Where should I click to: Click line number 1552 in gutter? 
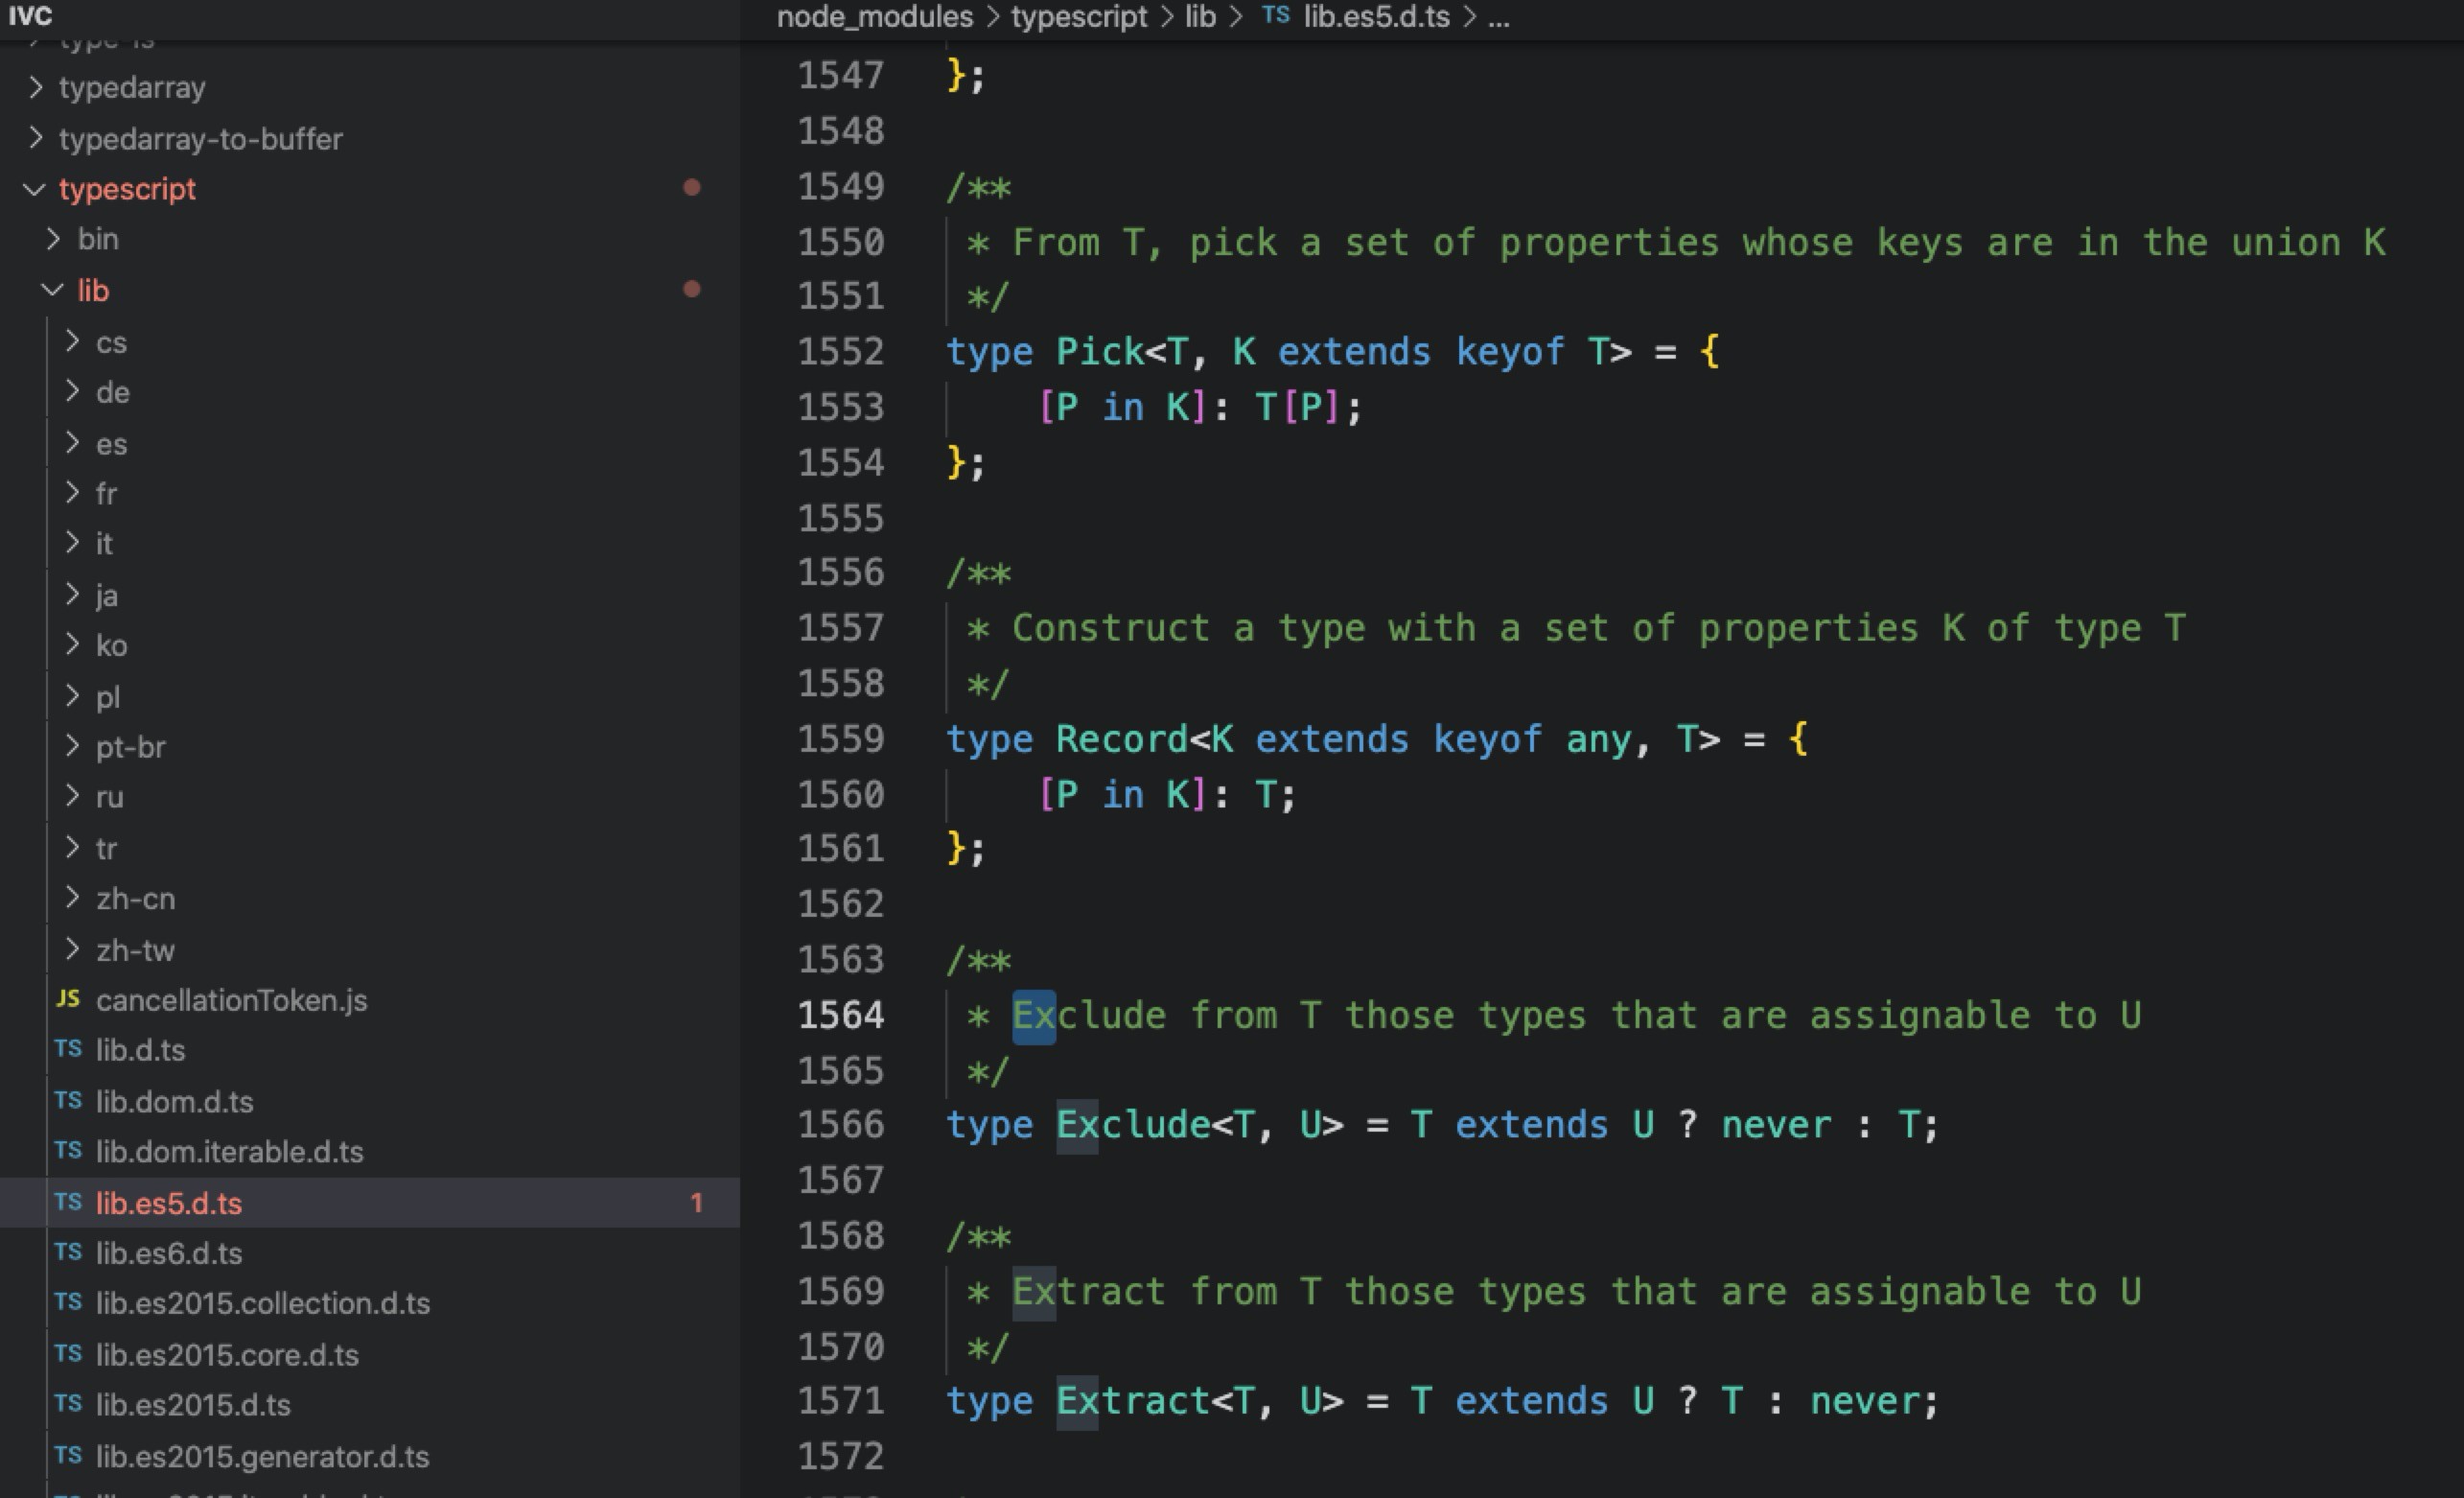click(840, 352)
